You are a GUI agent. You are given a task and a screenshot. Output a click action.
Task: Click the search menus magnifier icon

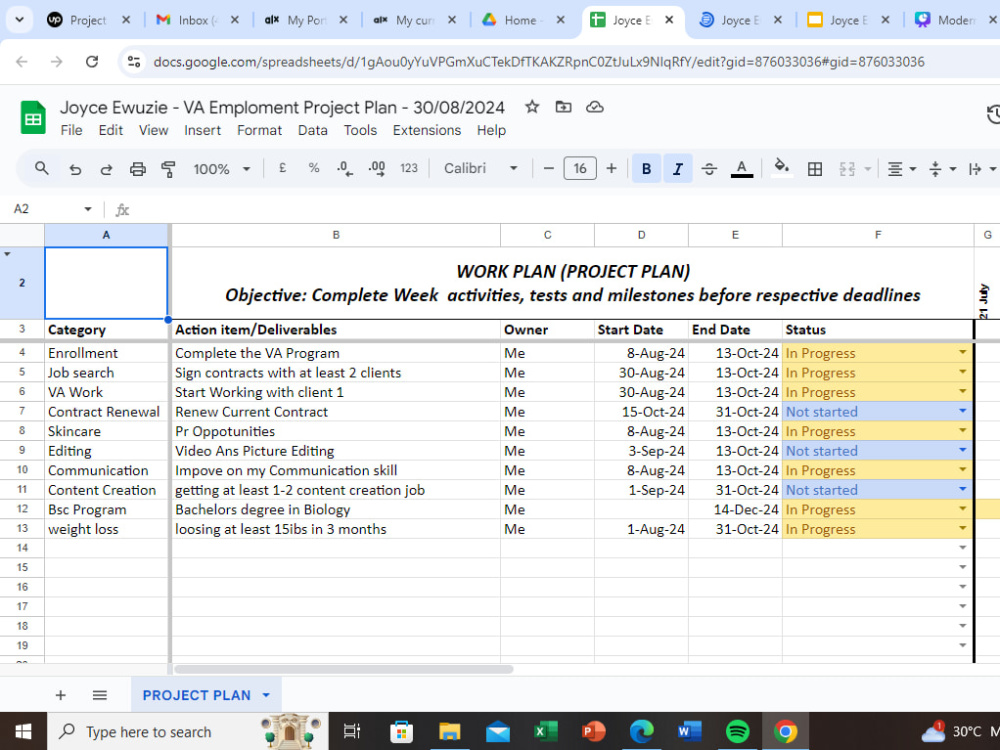point(41,168)
